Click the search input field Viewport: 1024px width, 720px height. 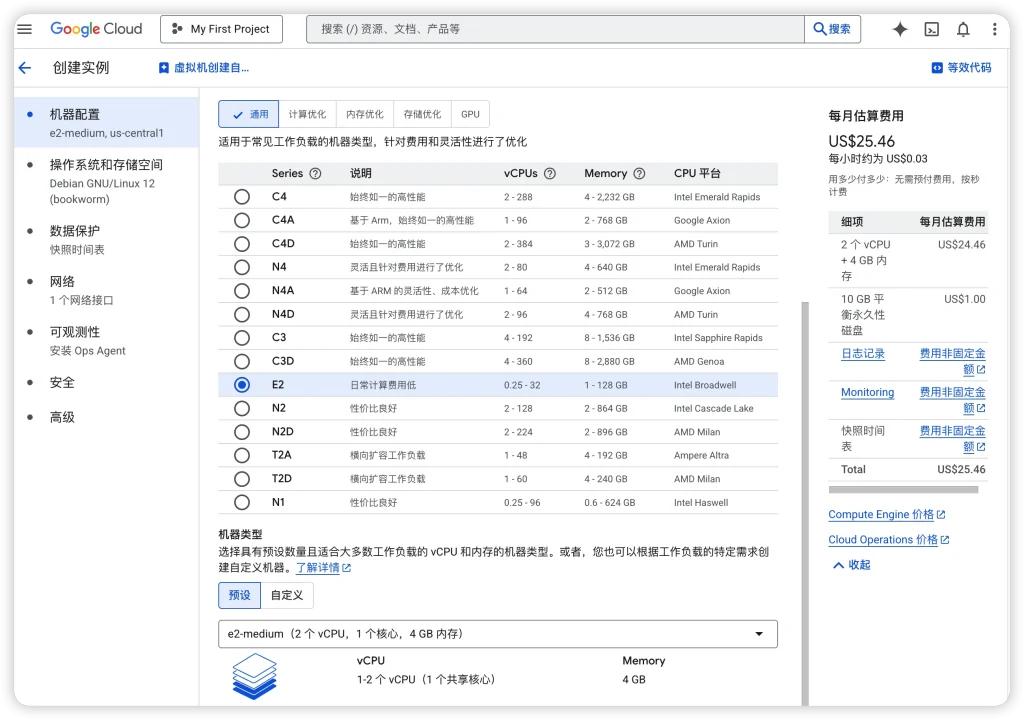tap(555, 29)
